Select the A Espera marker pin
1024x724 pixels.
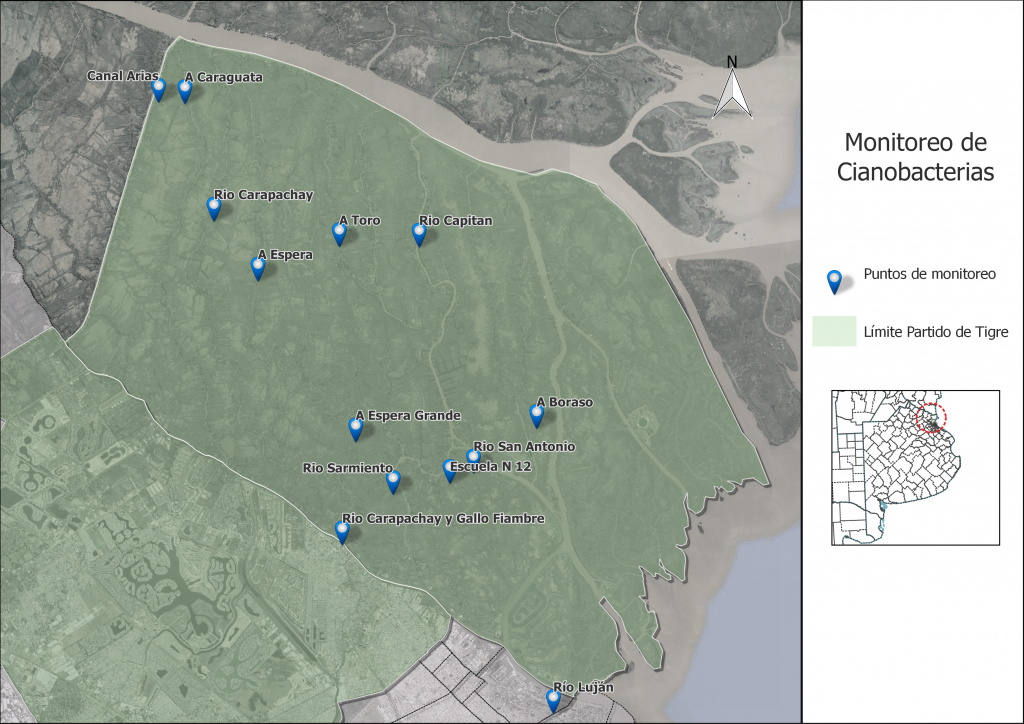point(258,268)
